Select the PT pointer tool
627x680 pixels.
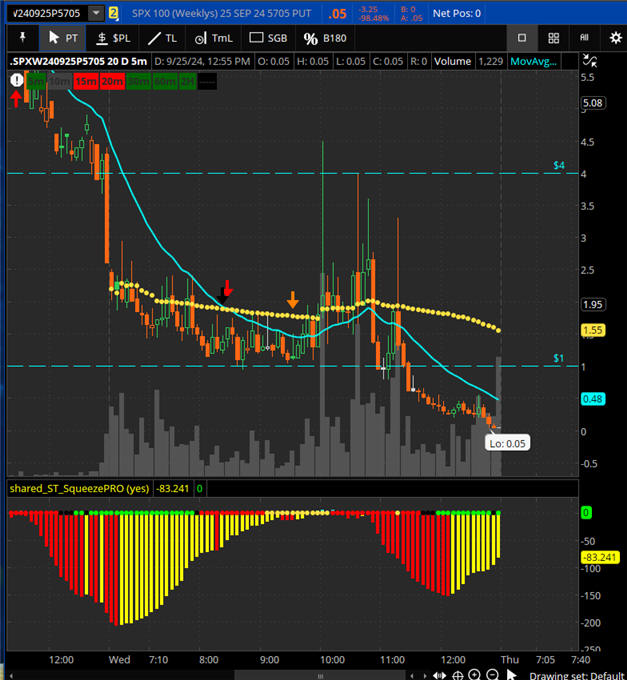[x=62, y=37]
